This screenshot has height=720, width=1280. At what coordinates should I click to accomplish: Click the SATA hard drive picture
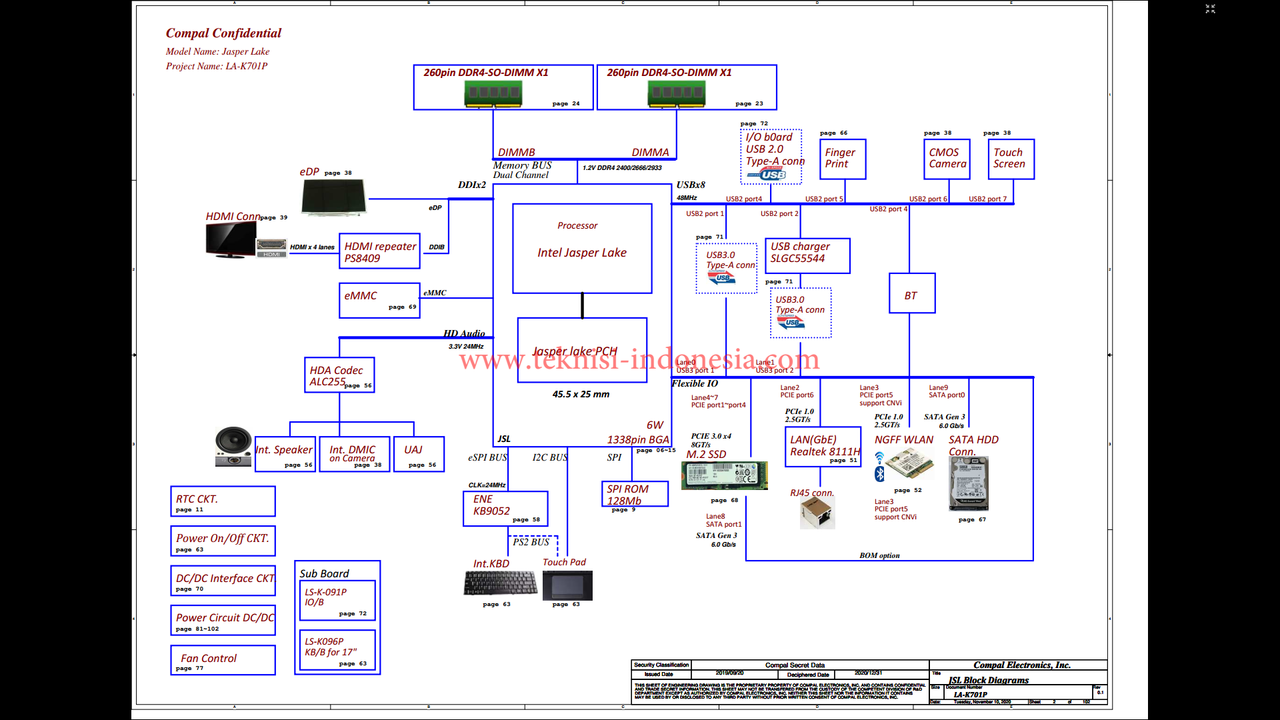[x=968, y=485]
